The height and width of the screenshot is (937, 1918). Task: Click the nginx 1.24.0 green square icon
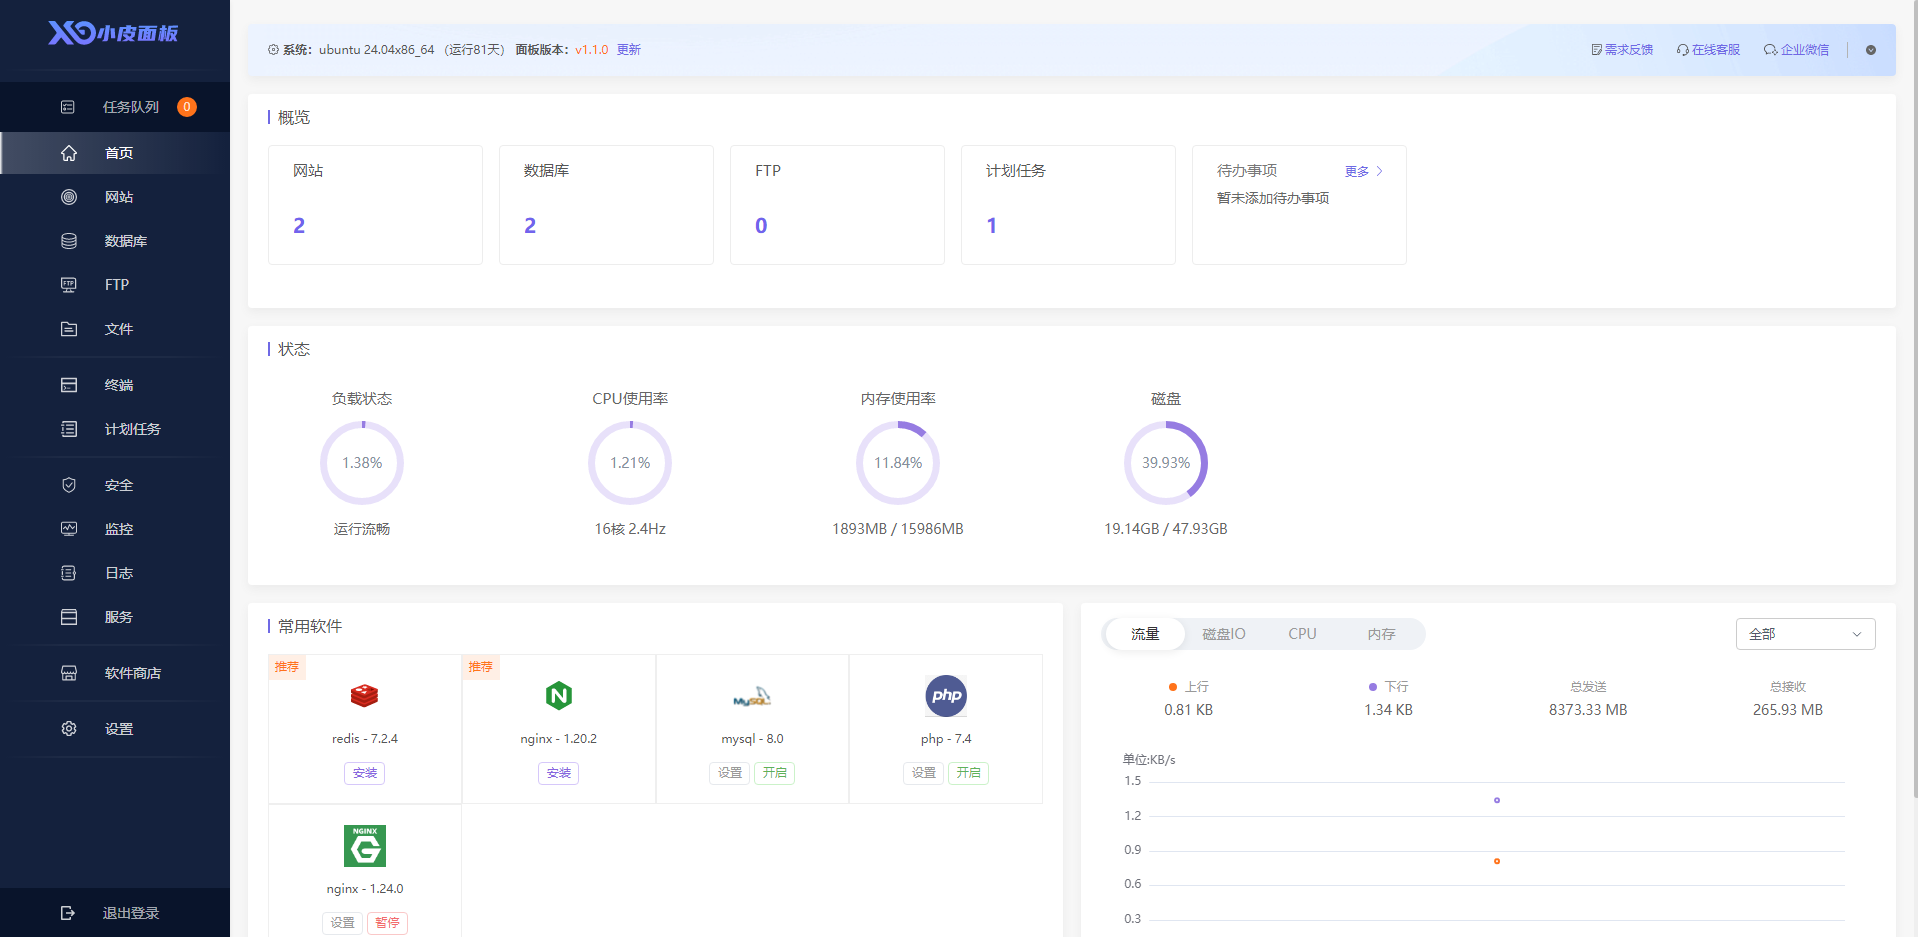[x=365, y=846]
